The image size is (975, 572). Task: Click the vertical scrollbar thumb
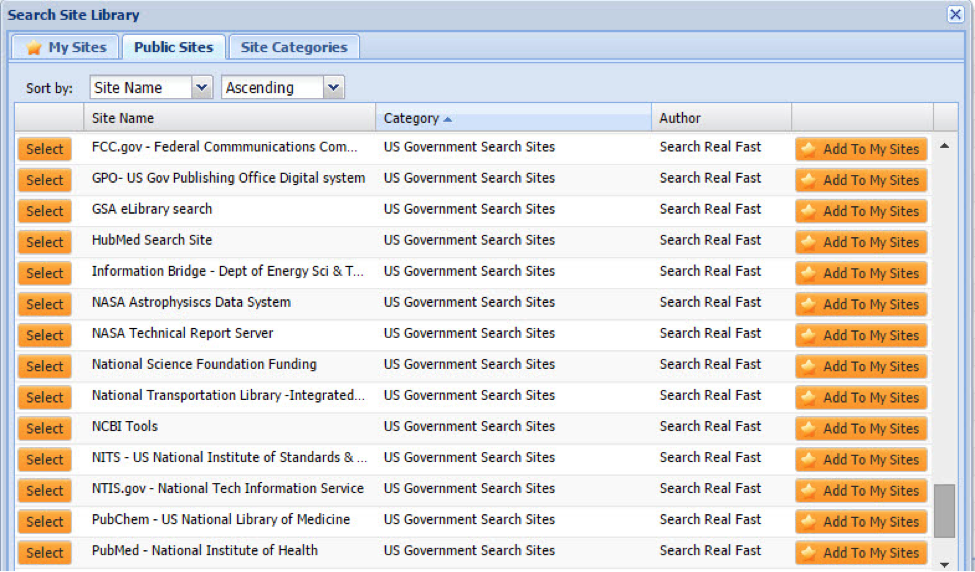pyautogui.click(x=945, y=510)
